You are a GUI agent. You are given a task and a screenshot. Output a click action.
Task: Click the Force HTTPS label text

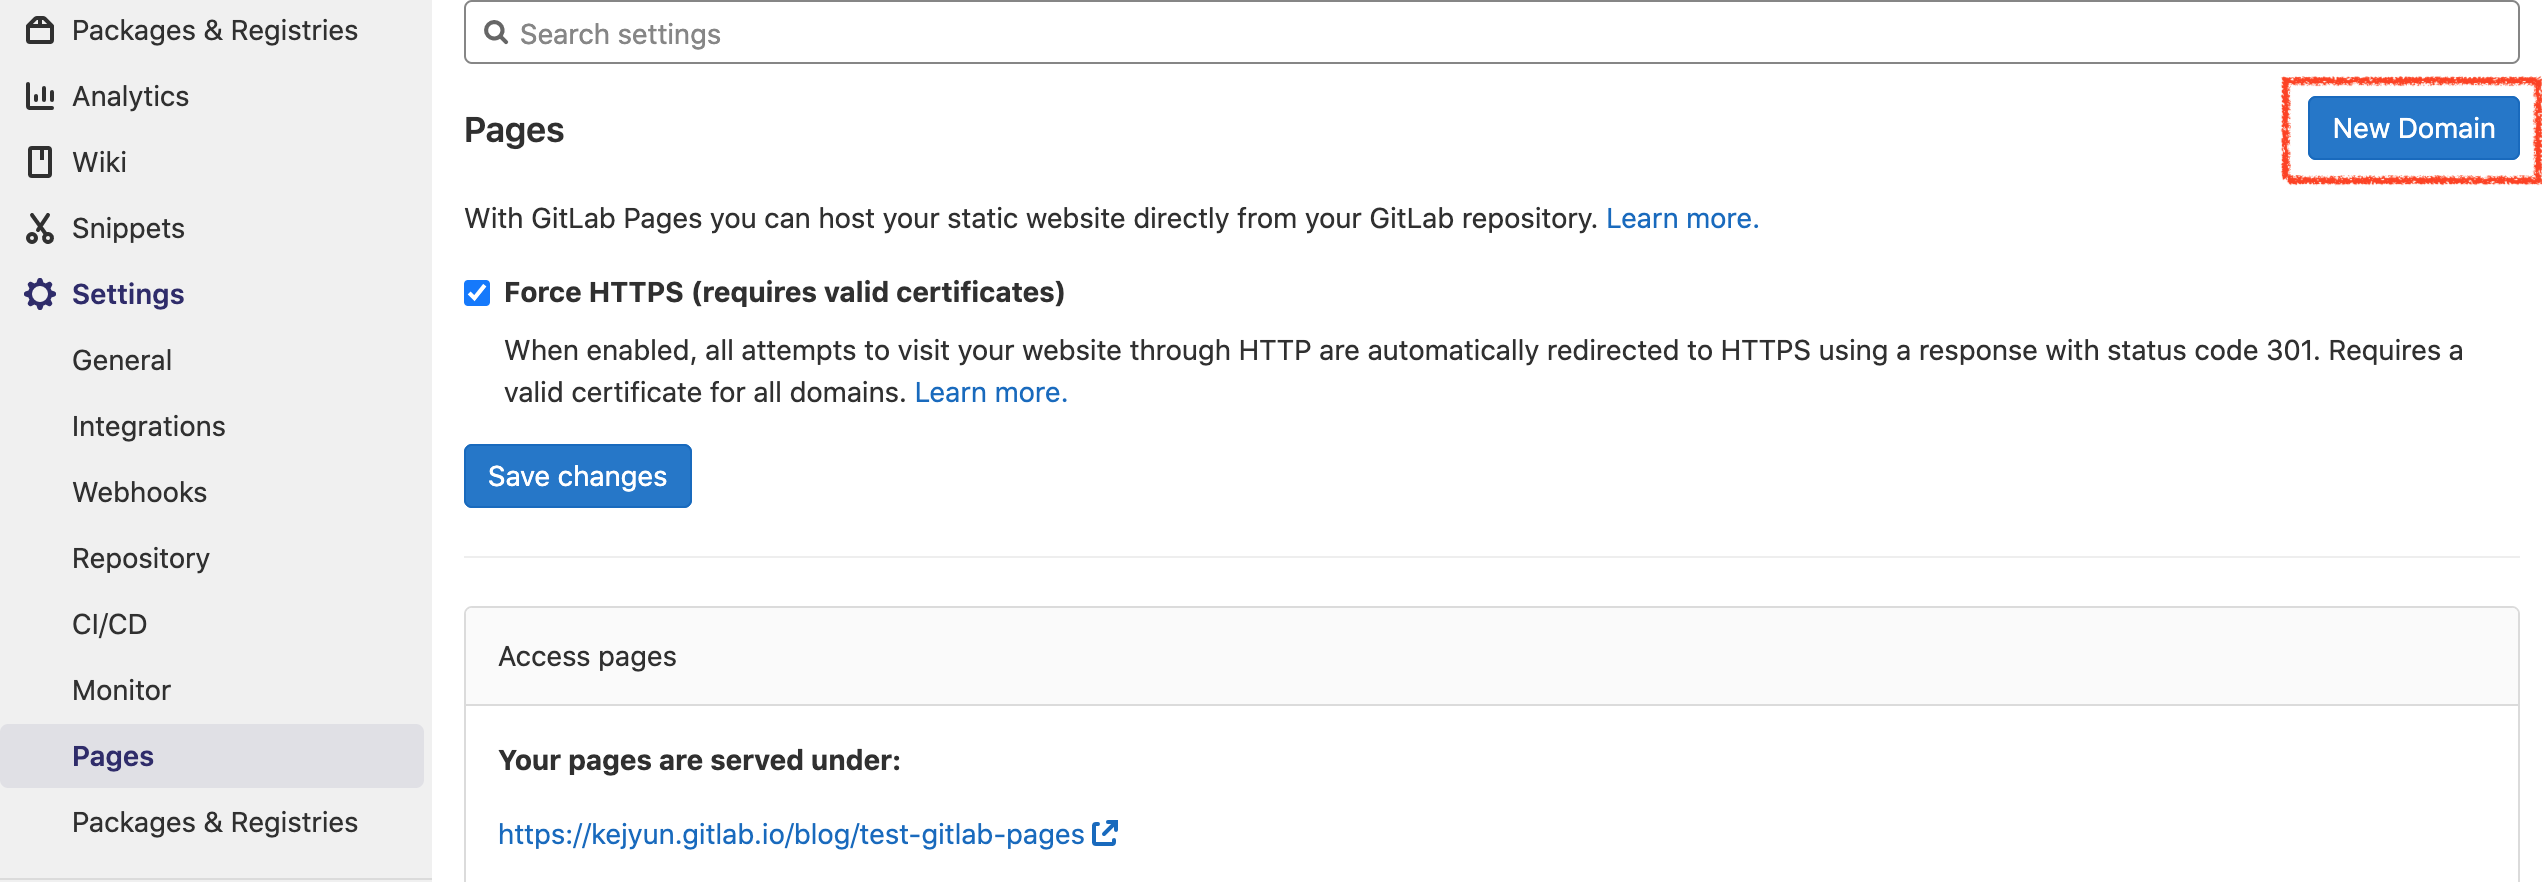(x=784, y=292)
